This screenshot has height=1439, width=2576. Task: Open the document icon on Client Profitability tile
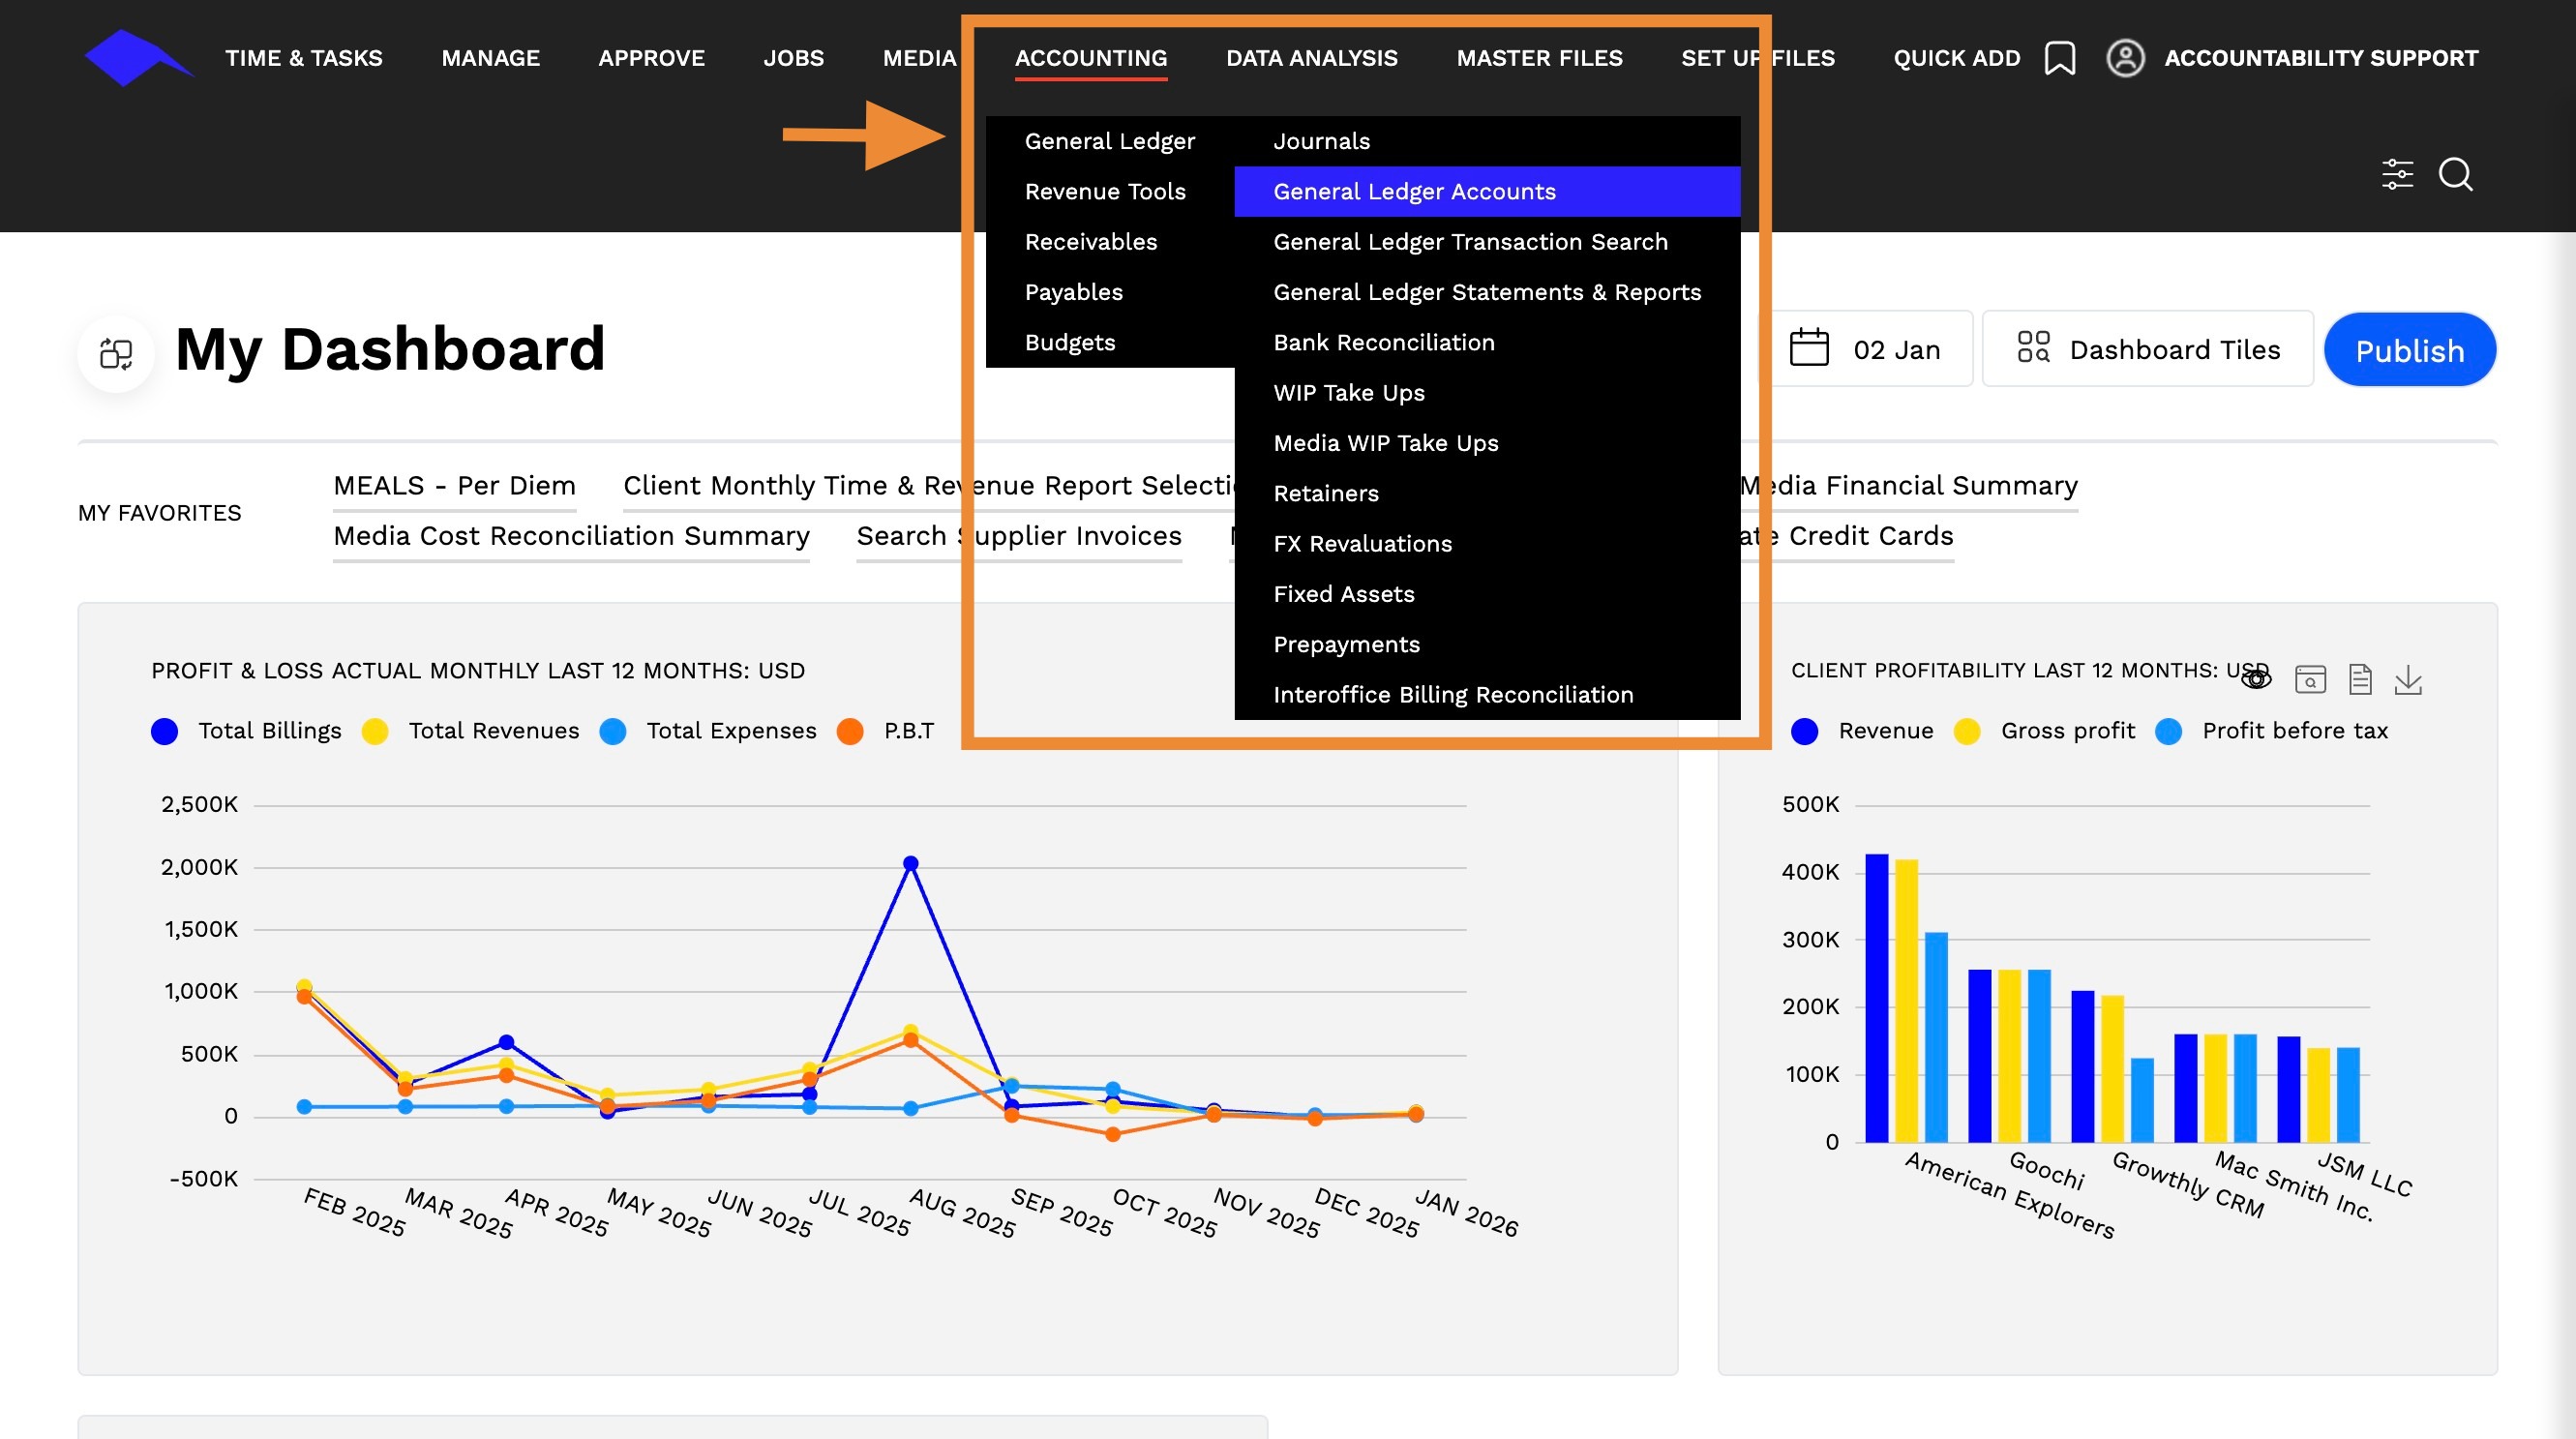click(2360, 680)
